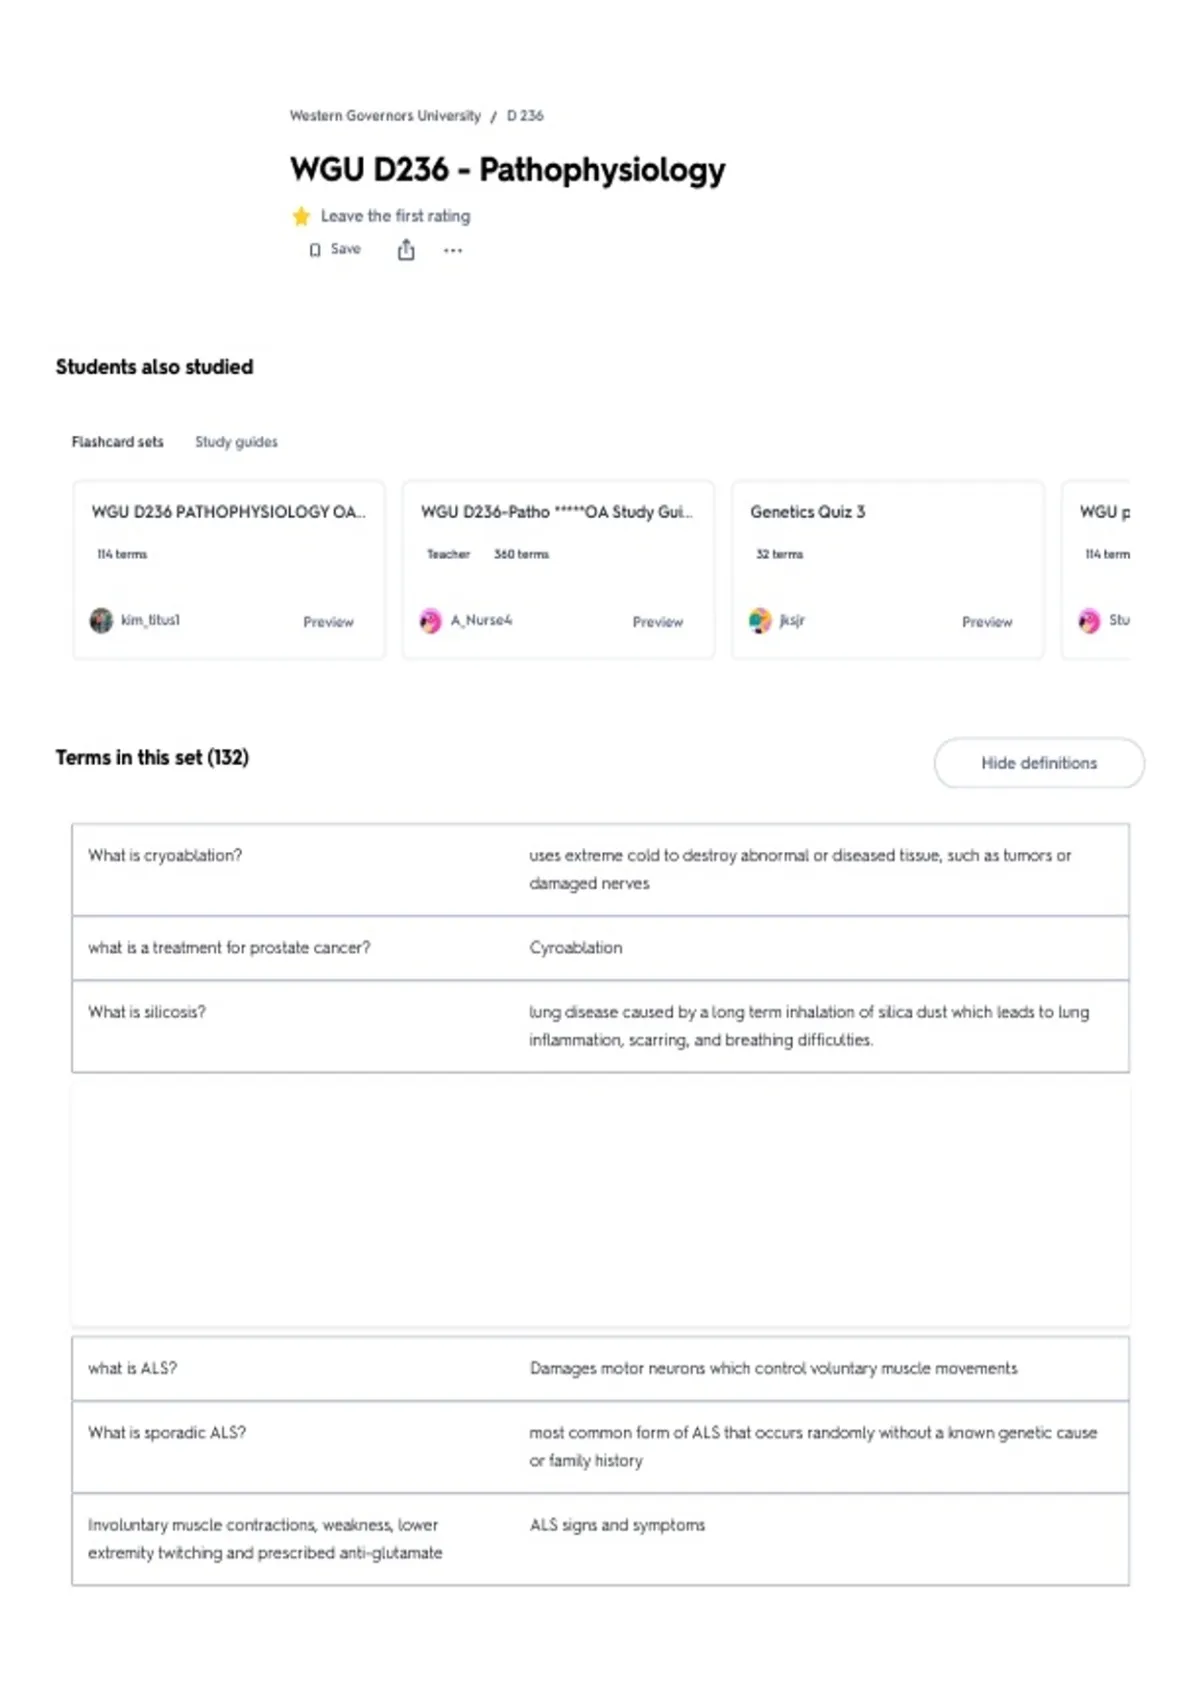Click the yellow rating star icon
This screenshot has width=1200, height=1700.
point(301,216)
